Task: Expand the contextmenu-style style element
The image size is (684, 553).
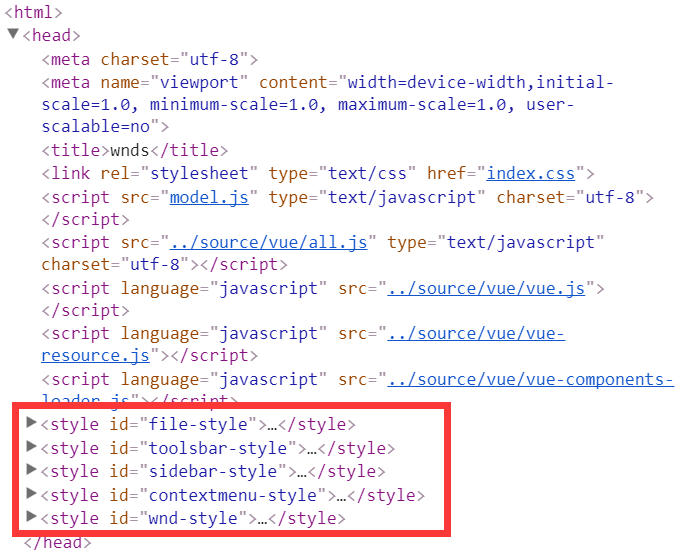Action: point(31,493)
